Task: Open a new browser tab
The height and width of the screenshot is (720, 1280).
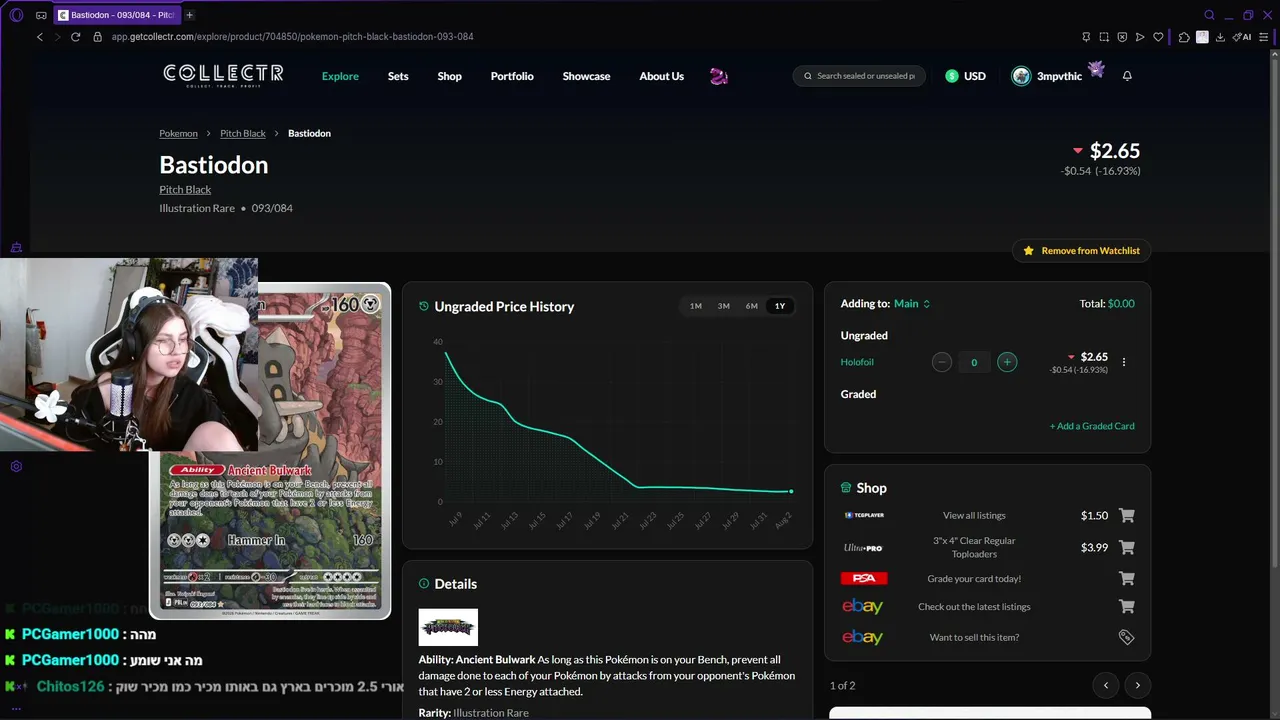Action: point(189,15)
